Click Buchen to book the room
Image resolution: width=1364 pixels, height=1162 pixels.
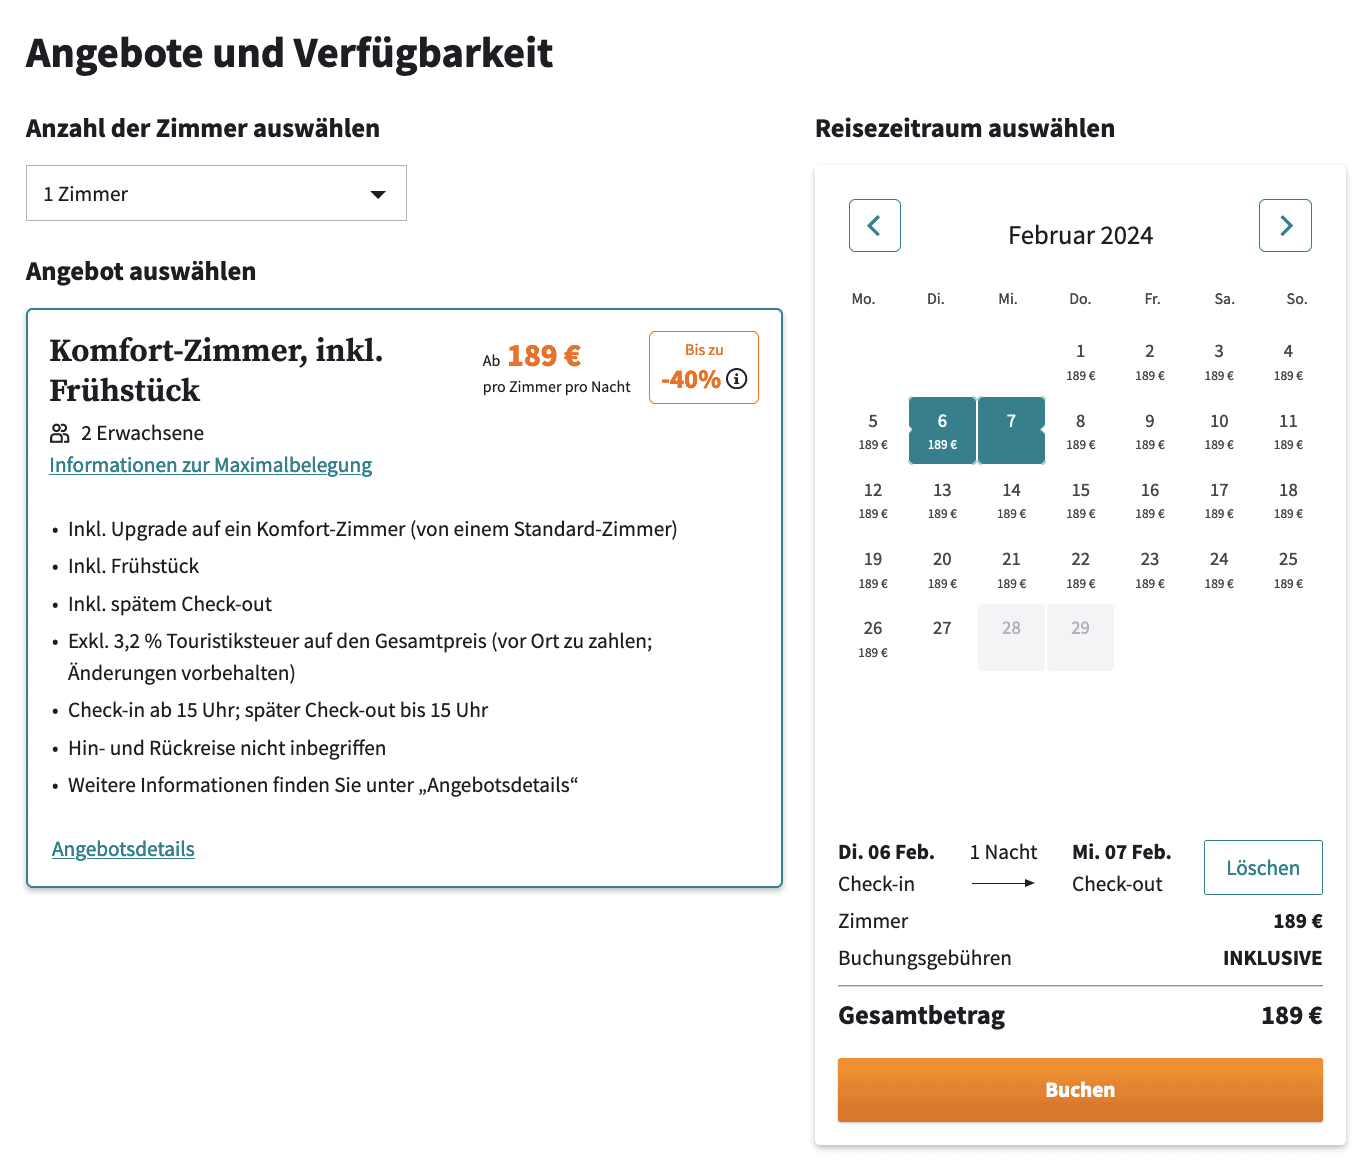pos(1079,1089)
